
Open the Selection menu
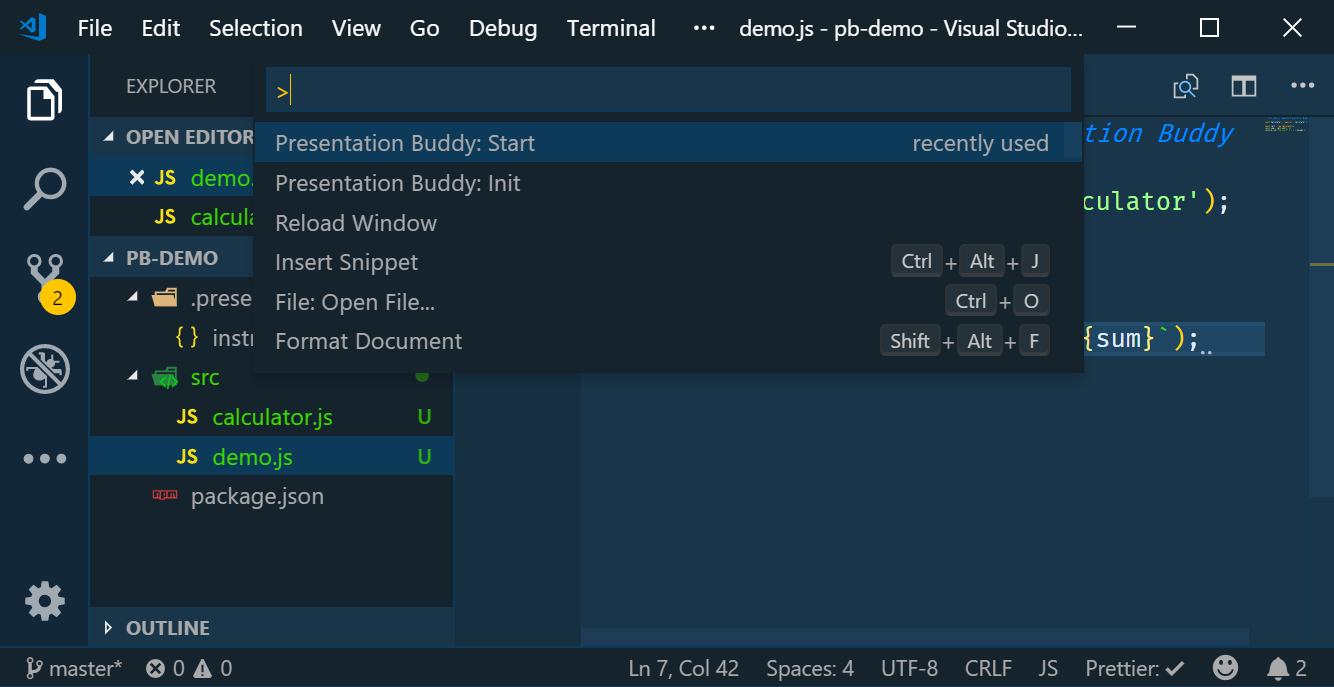(x=256, y=28)
